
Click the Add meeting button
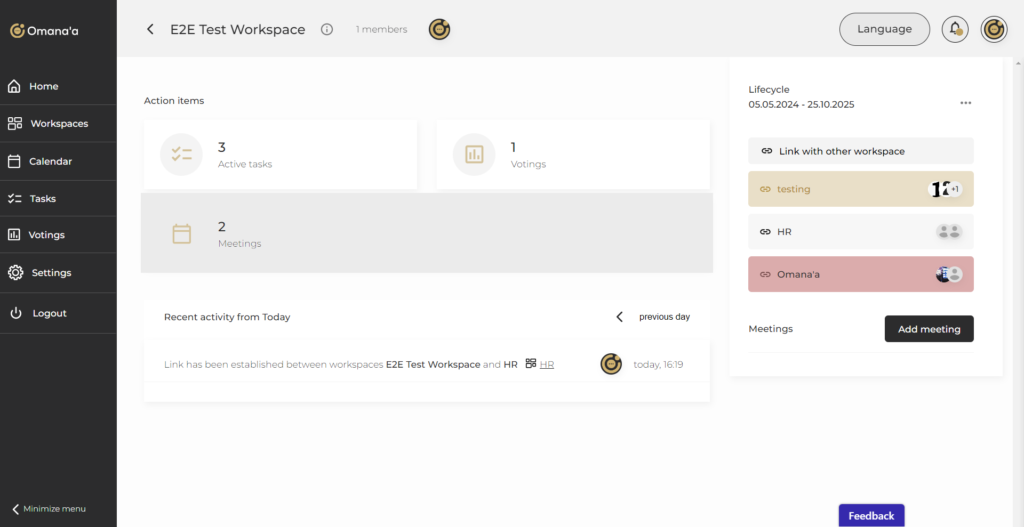click(x=928, y=329)
